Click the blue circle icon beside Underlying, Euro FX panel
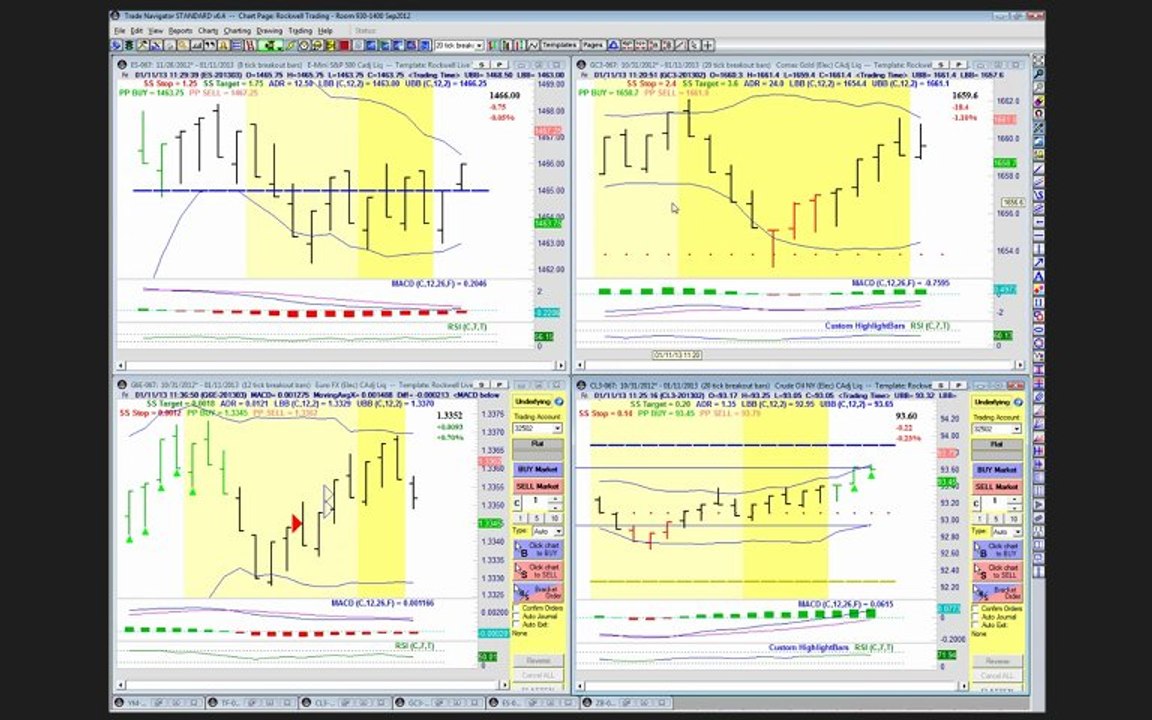This screenshot has height=720, width=1152. pyautogui.click(x=559, y=402)
